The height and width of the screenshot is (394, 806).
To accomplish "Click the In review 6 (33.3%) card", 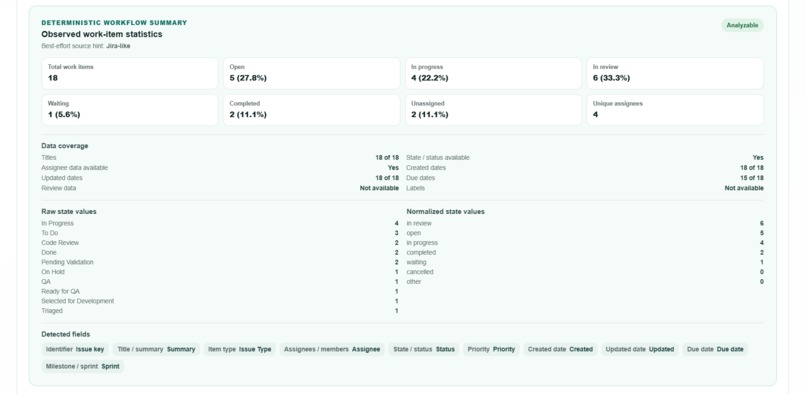I will click(675, 73).
